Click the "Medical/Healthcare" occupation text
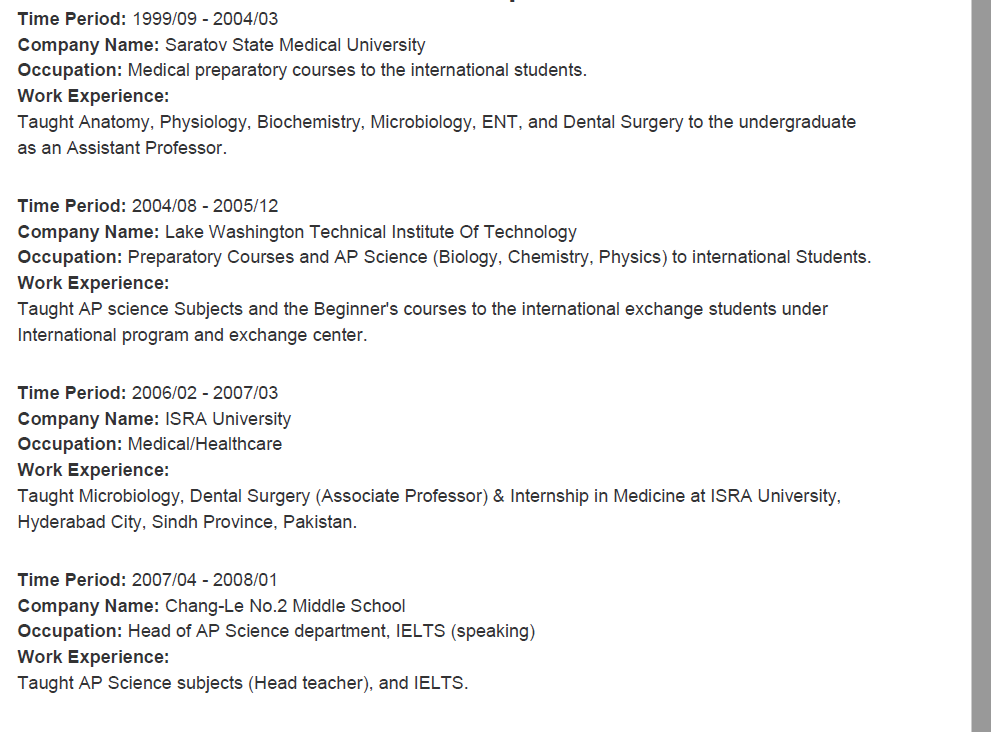 [205, 444]
